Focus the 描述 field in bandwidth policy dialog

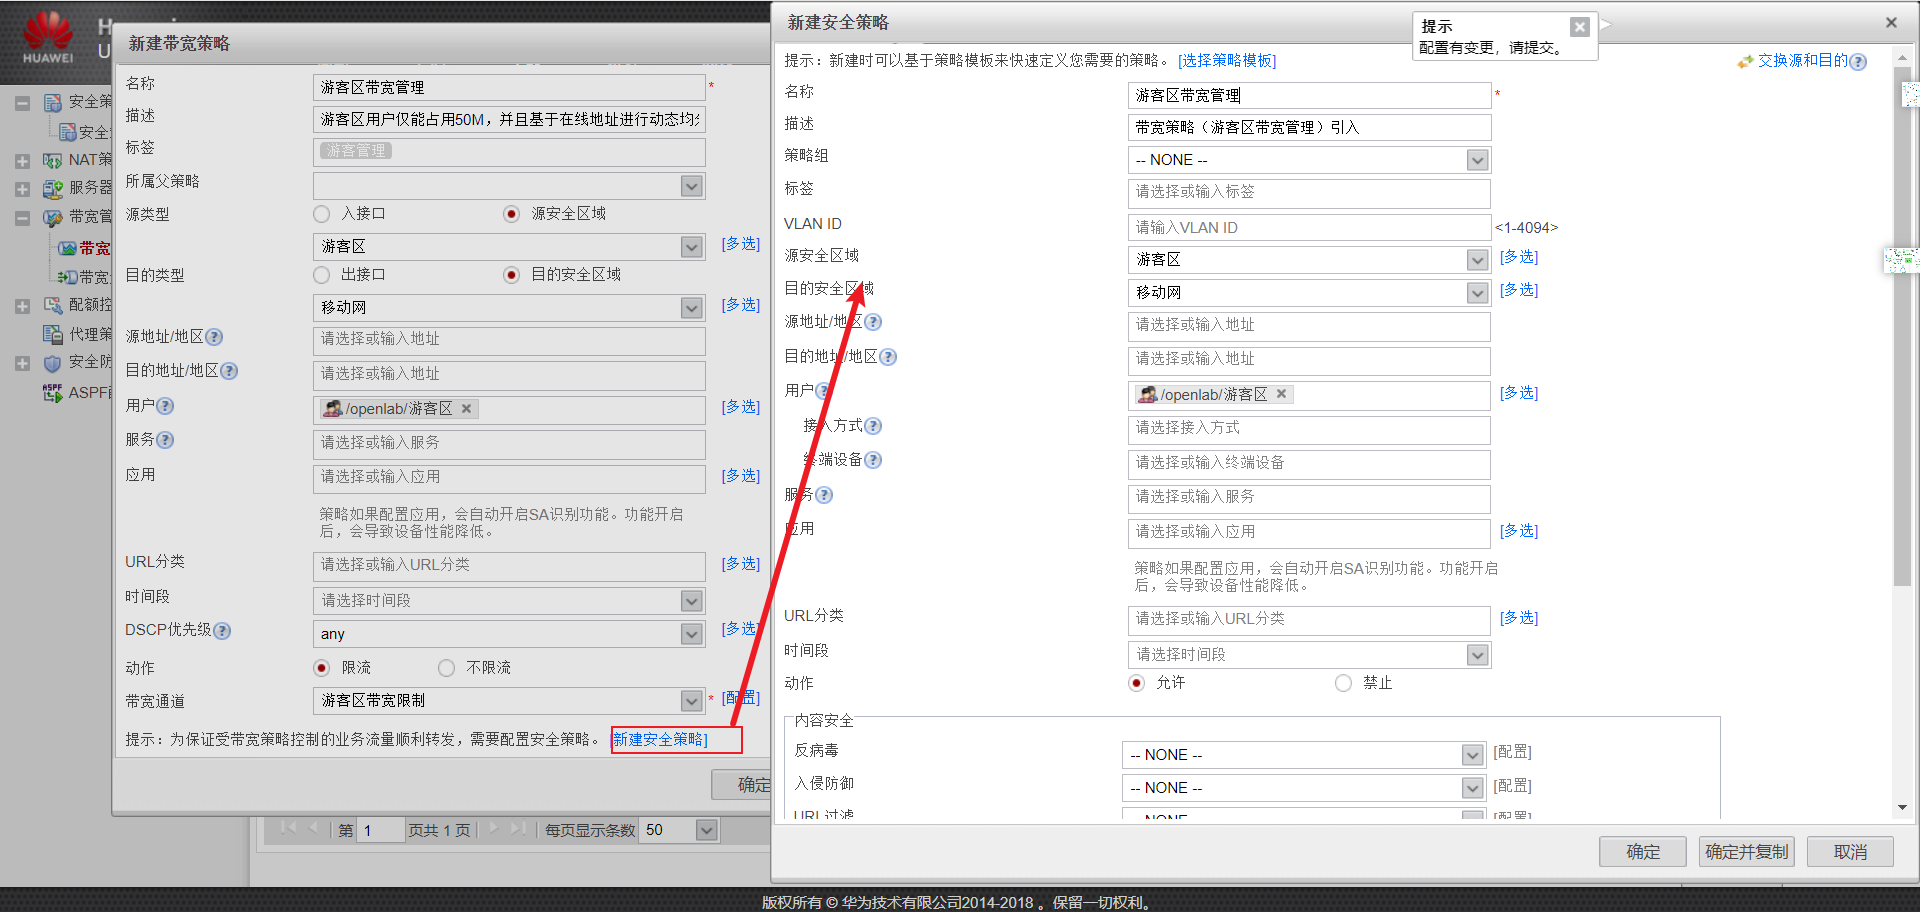coord(509,119)
